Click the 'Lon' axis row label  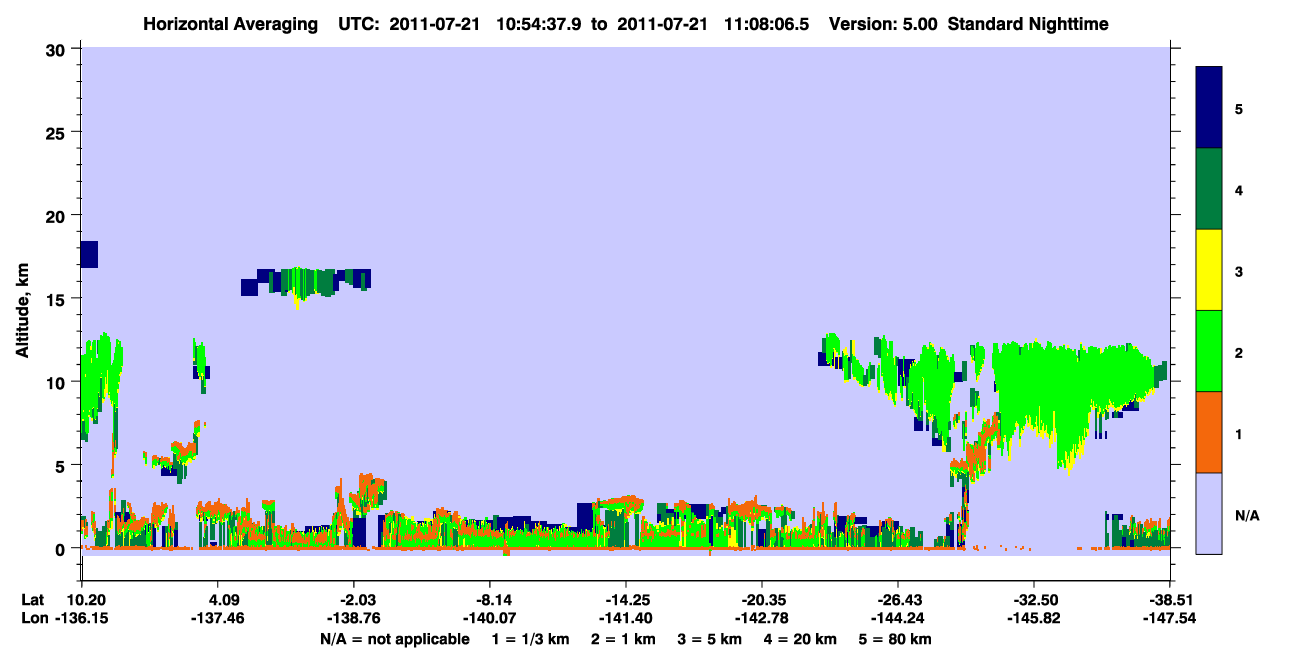click(33, 619)
